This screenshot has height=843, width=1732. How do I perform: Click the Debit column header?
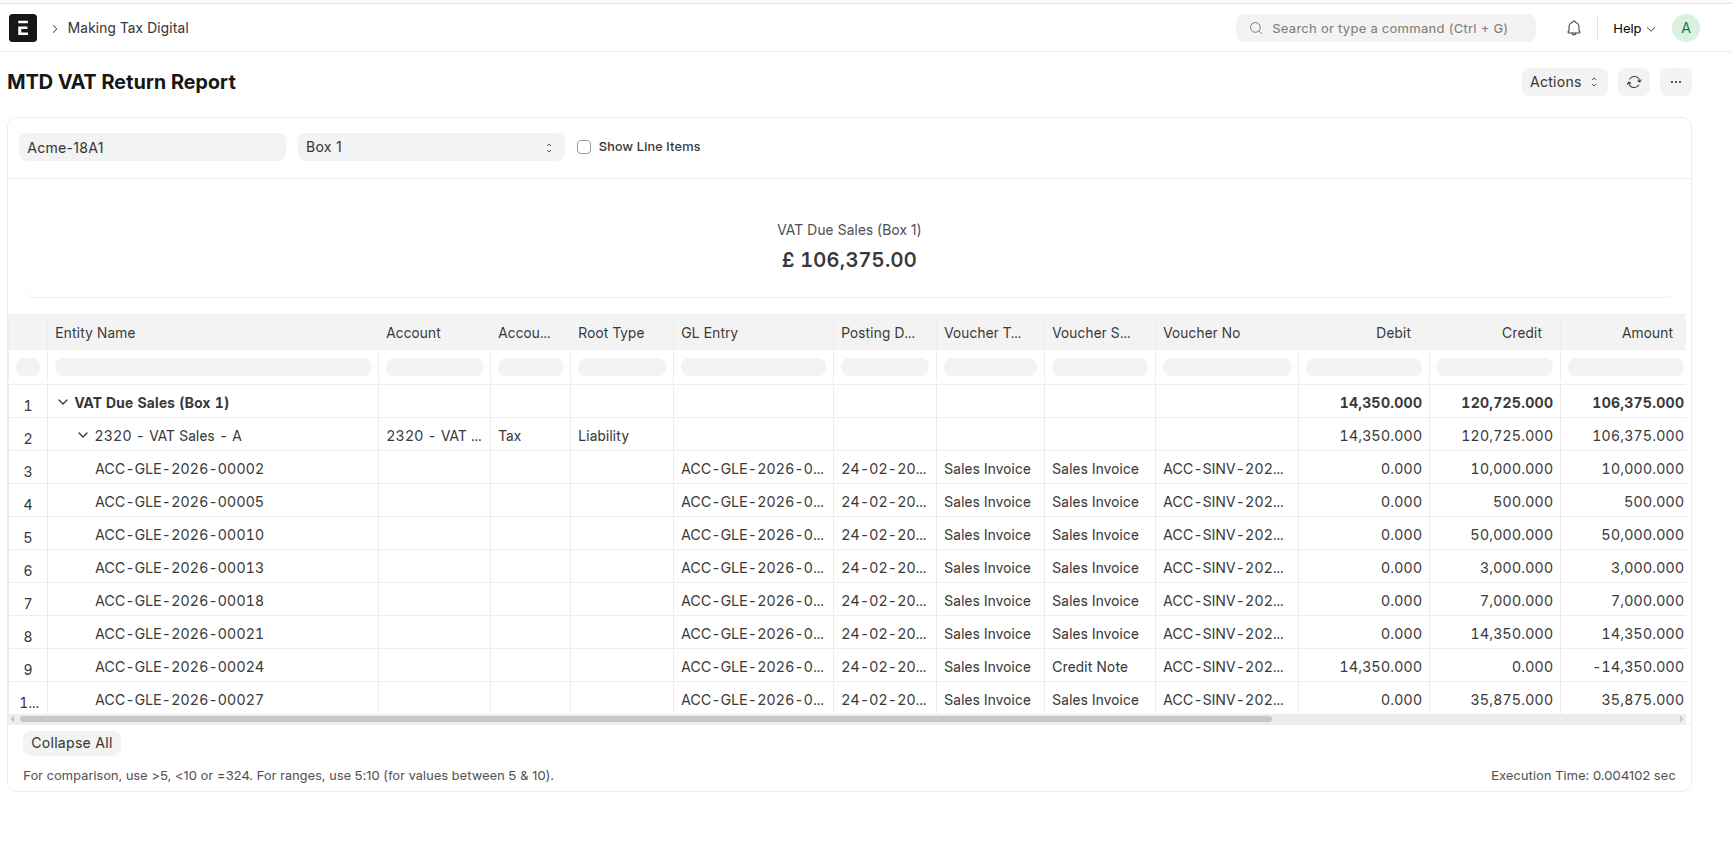[x=1364, y=333]
